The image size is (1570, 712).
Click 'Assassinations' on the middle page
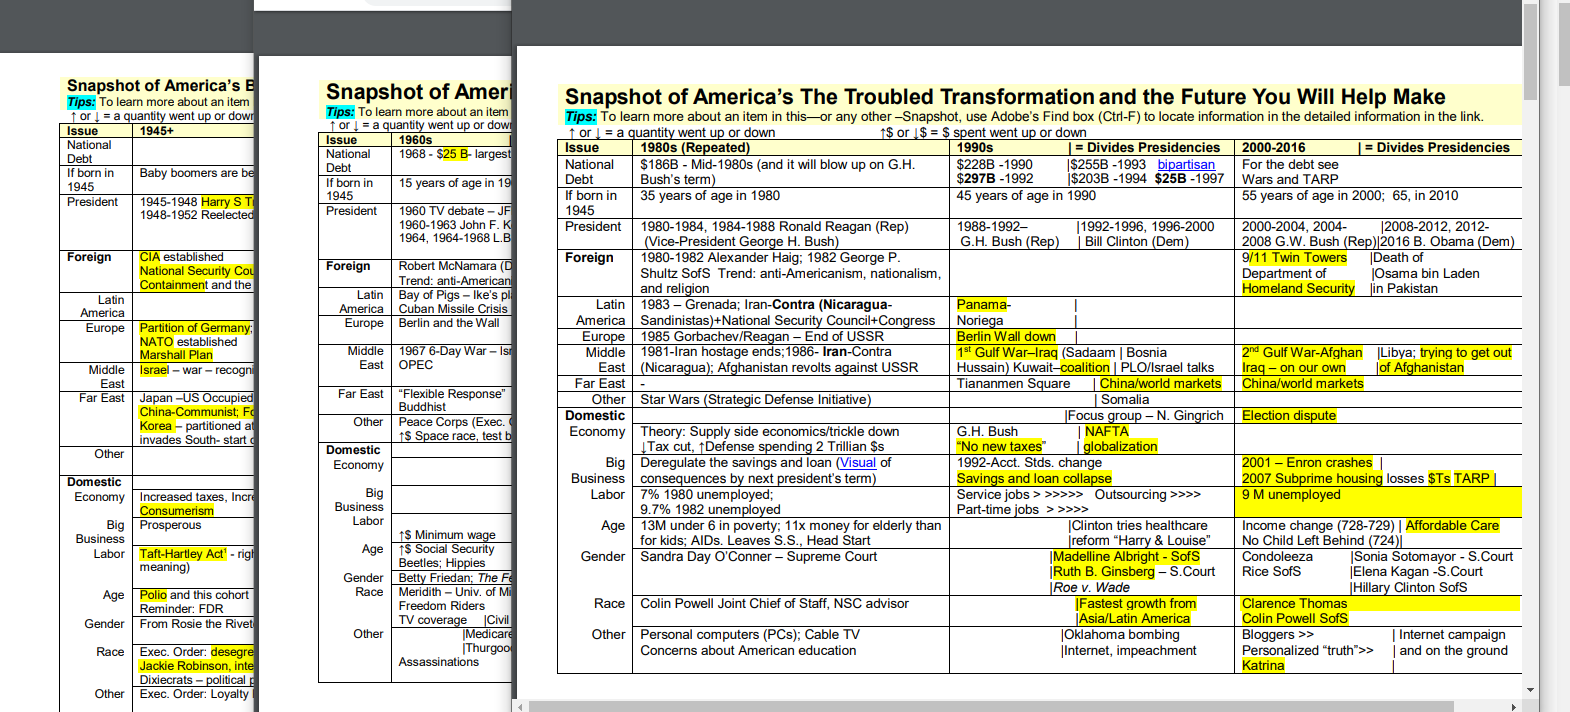point(439,662)
